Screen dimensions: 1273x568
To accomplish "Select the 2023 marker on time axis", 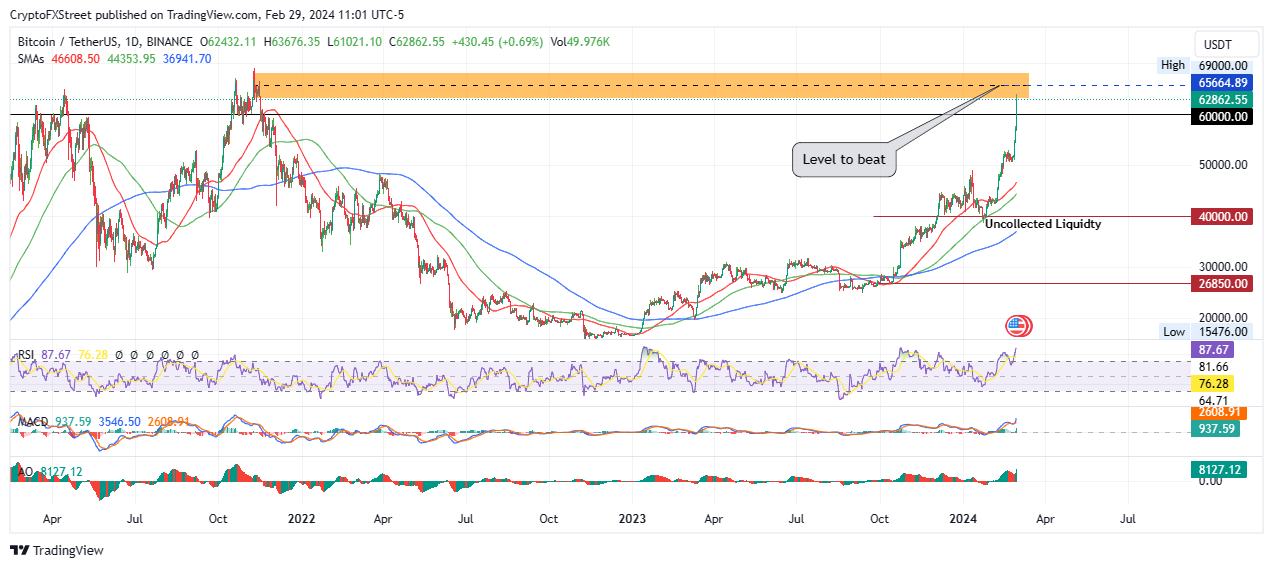I will [631, 519].
